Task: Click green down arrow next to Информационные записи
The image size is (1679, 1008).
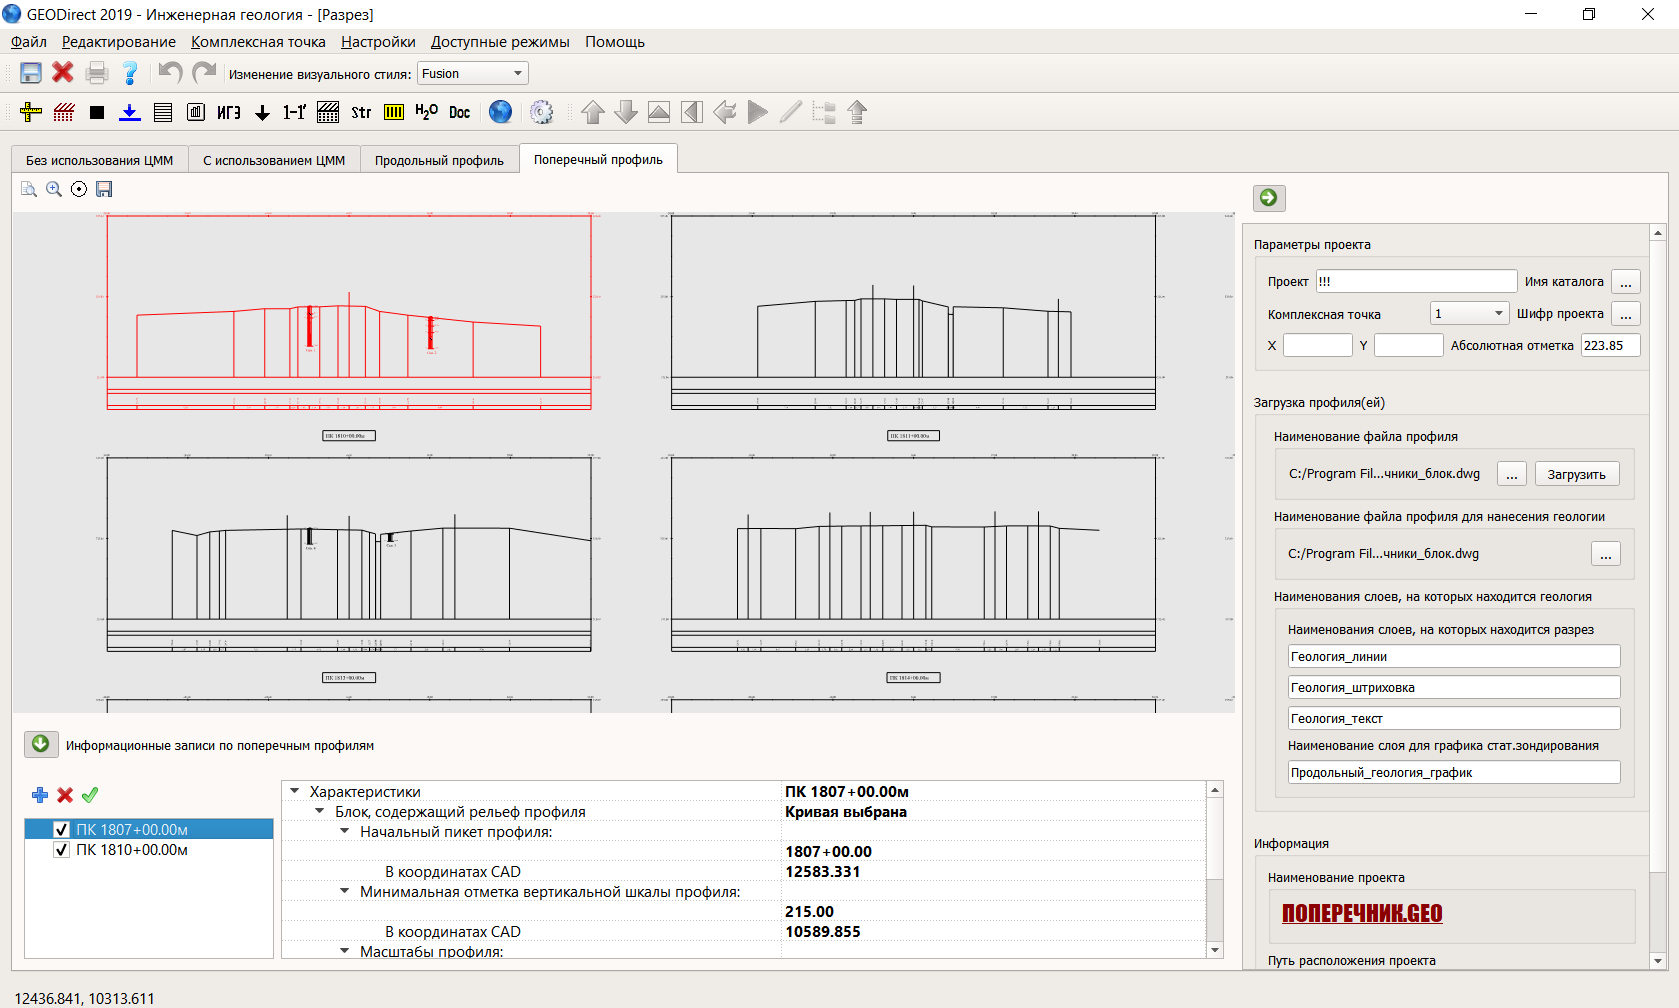Action: coord(41,744)
